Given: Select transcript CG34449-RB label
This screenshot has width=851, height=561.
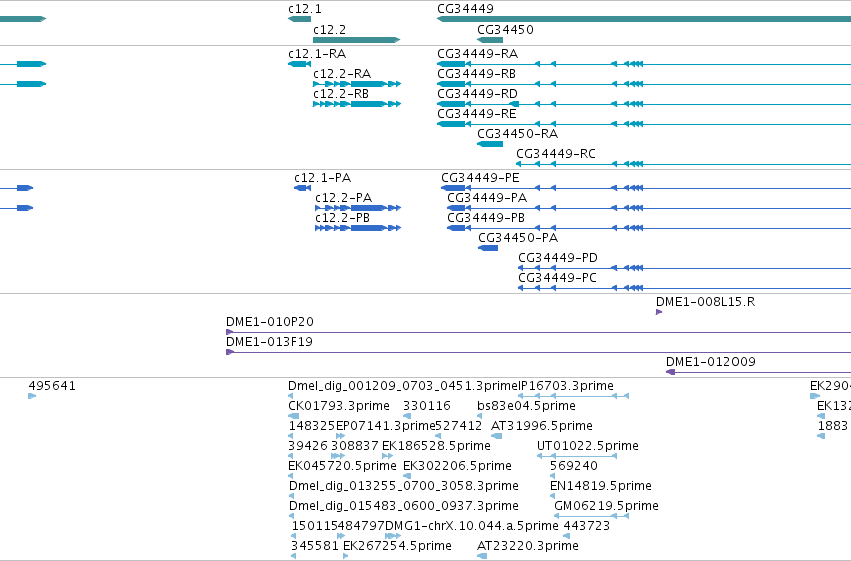Looking at the screenshot, I should coord(477,74).
